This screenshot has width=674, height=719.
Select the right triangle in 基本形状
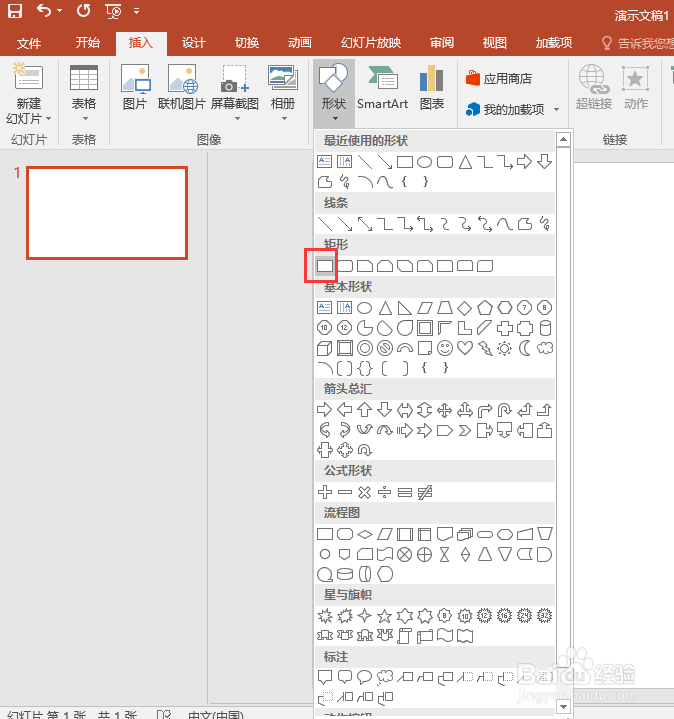pos(405,308)
